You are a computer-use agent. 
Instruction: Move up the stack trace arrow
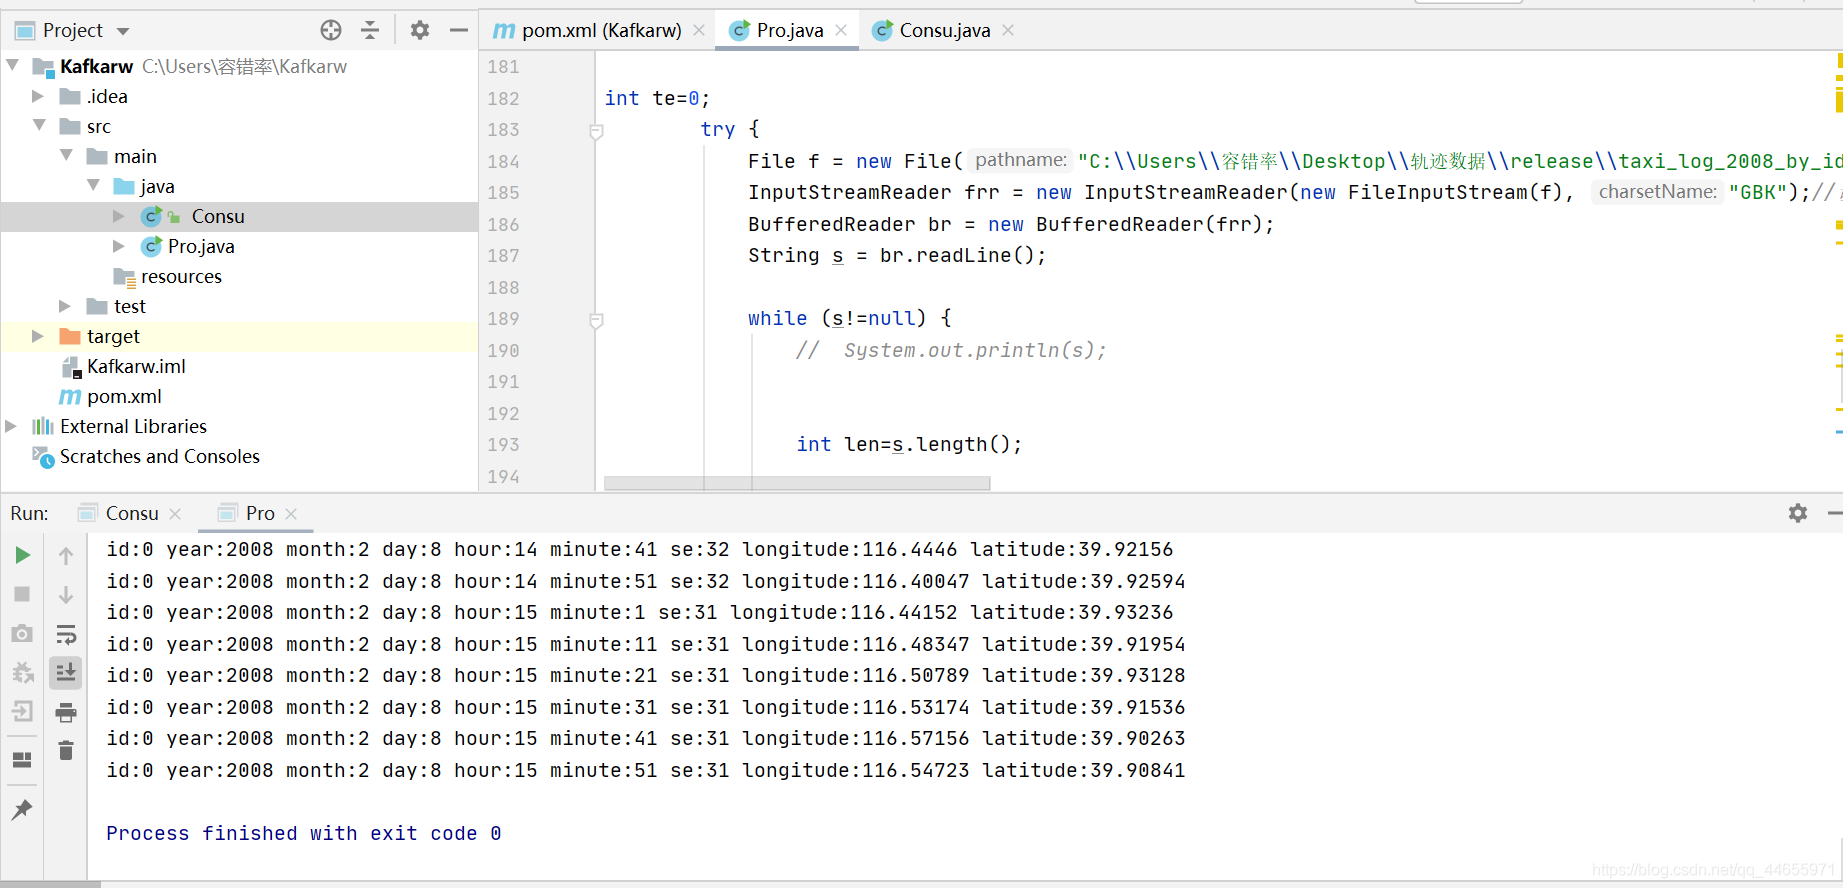(x=66, y=555)
